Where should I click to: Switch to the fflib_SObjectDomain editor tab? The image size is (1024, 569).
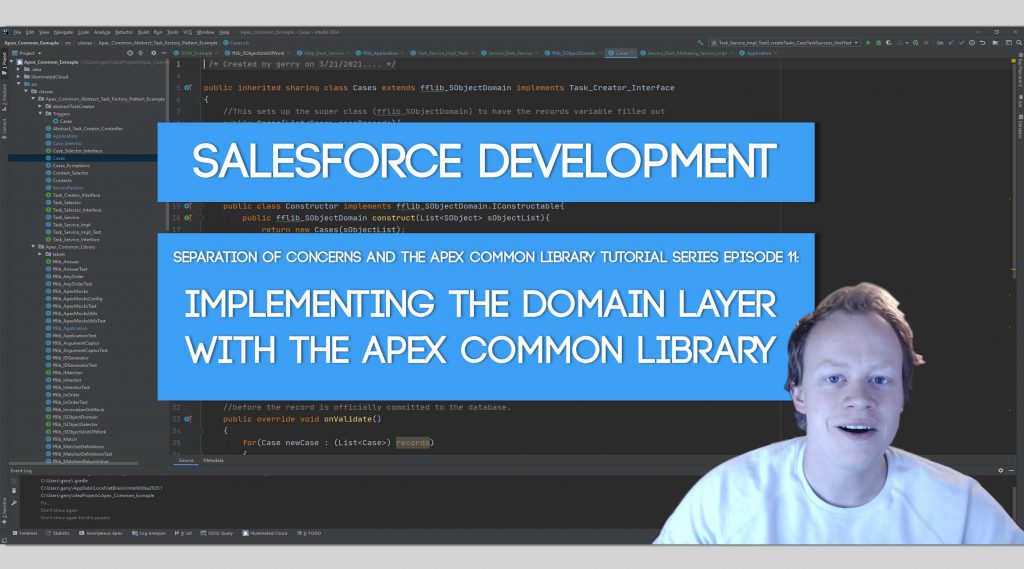point(573,53)
